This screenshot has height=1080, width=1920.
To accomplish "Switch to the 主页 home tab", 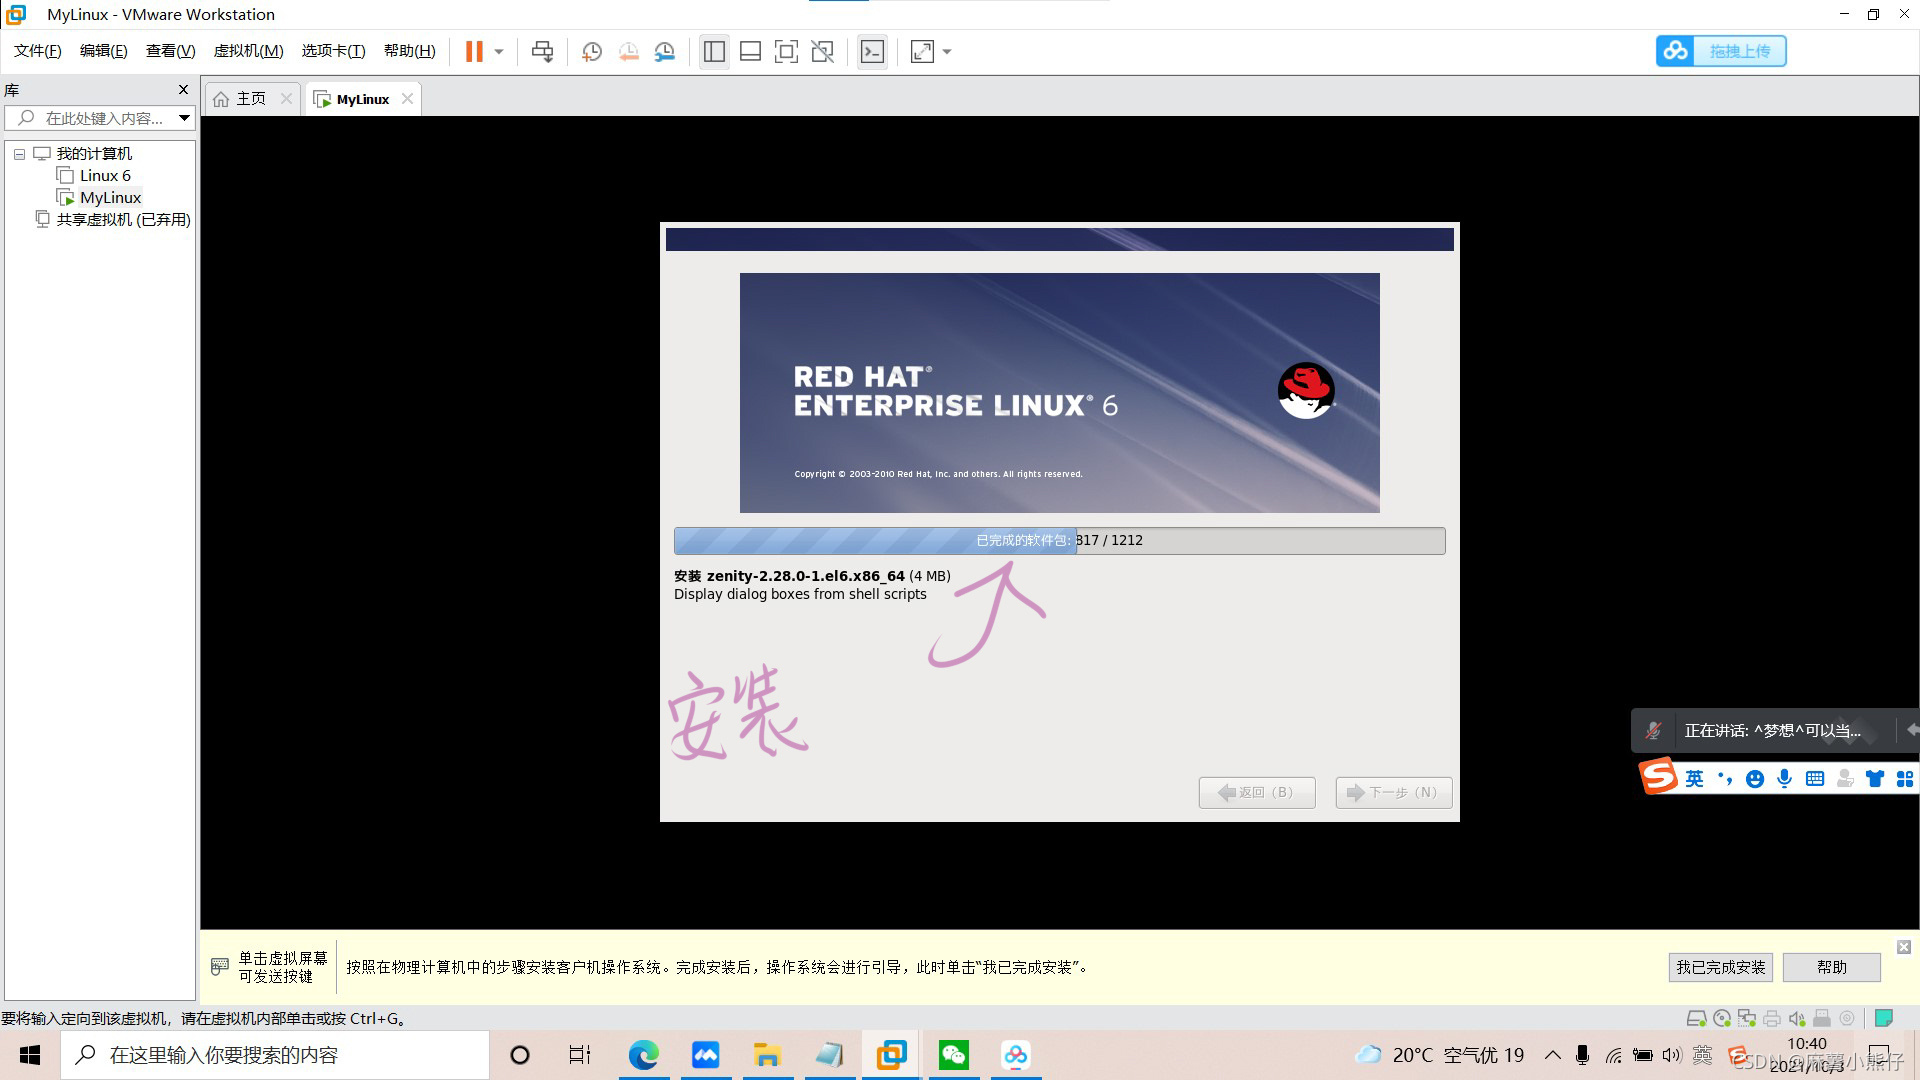I will (x=250, y=99).
